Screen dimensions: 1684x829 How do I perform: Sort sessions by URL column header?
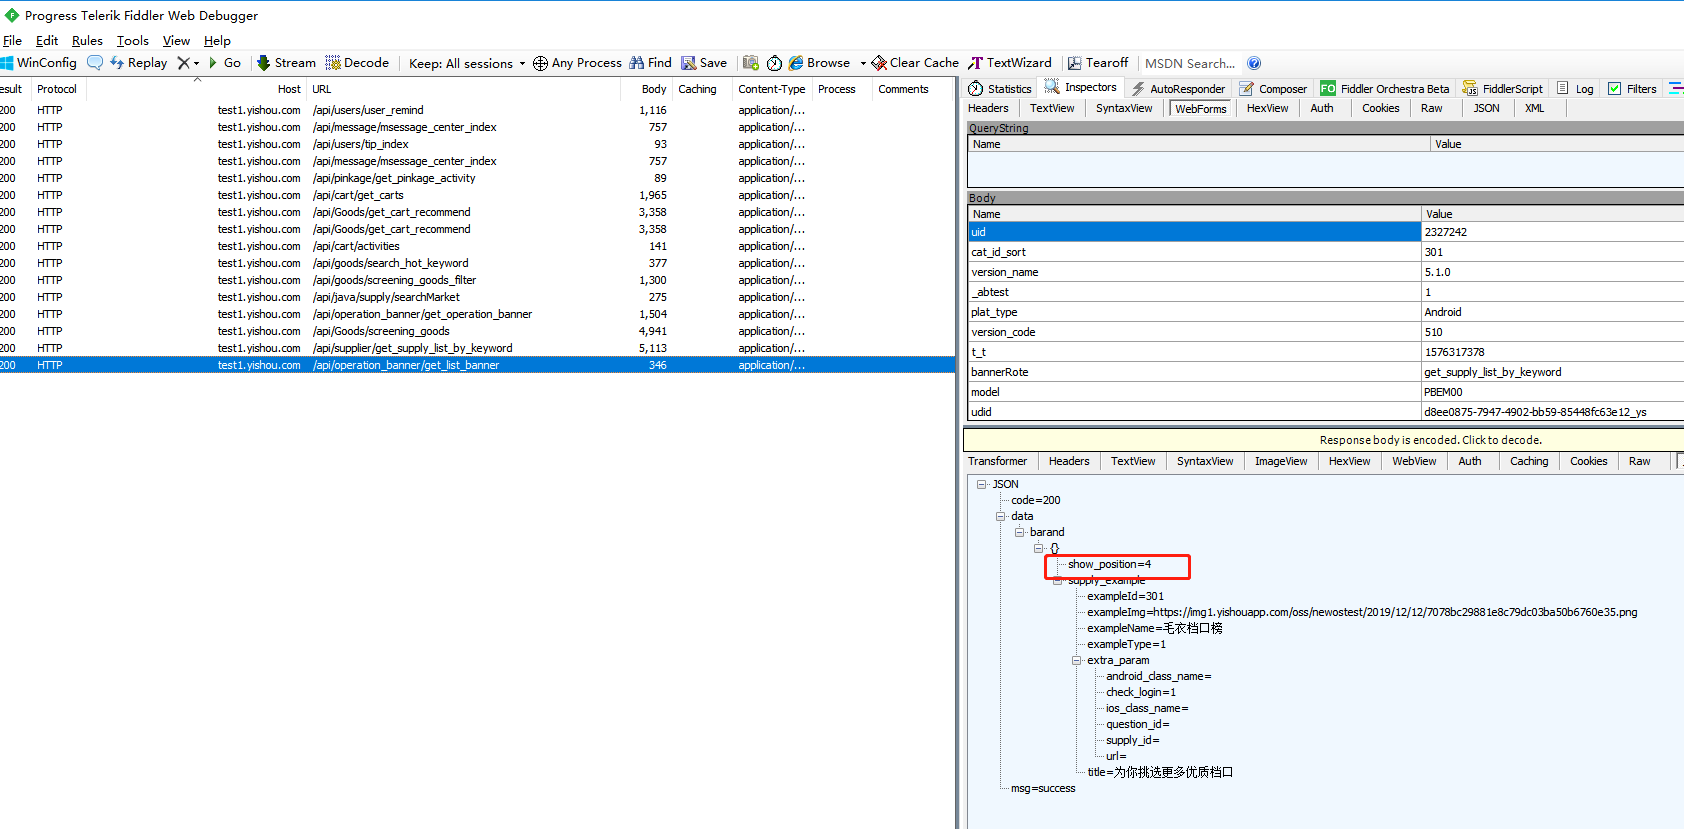pos(464,89)
